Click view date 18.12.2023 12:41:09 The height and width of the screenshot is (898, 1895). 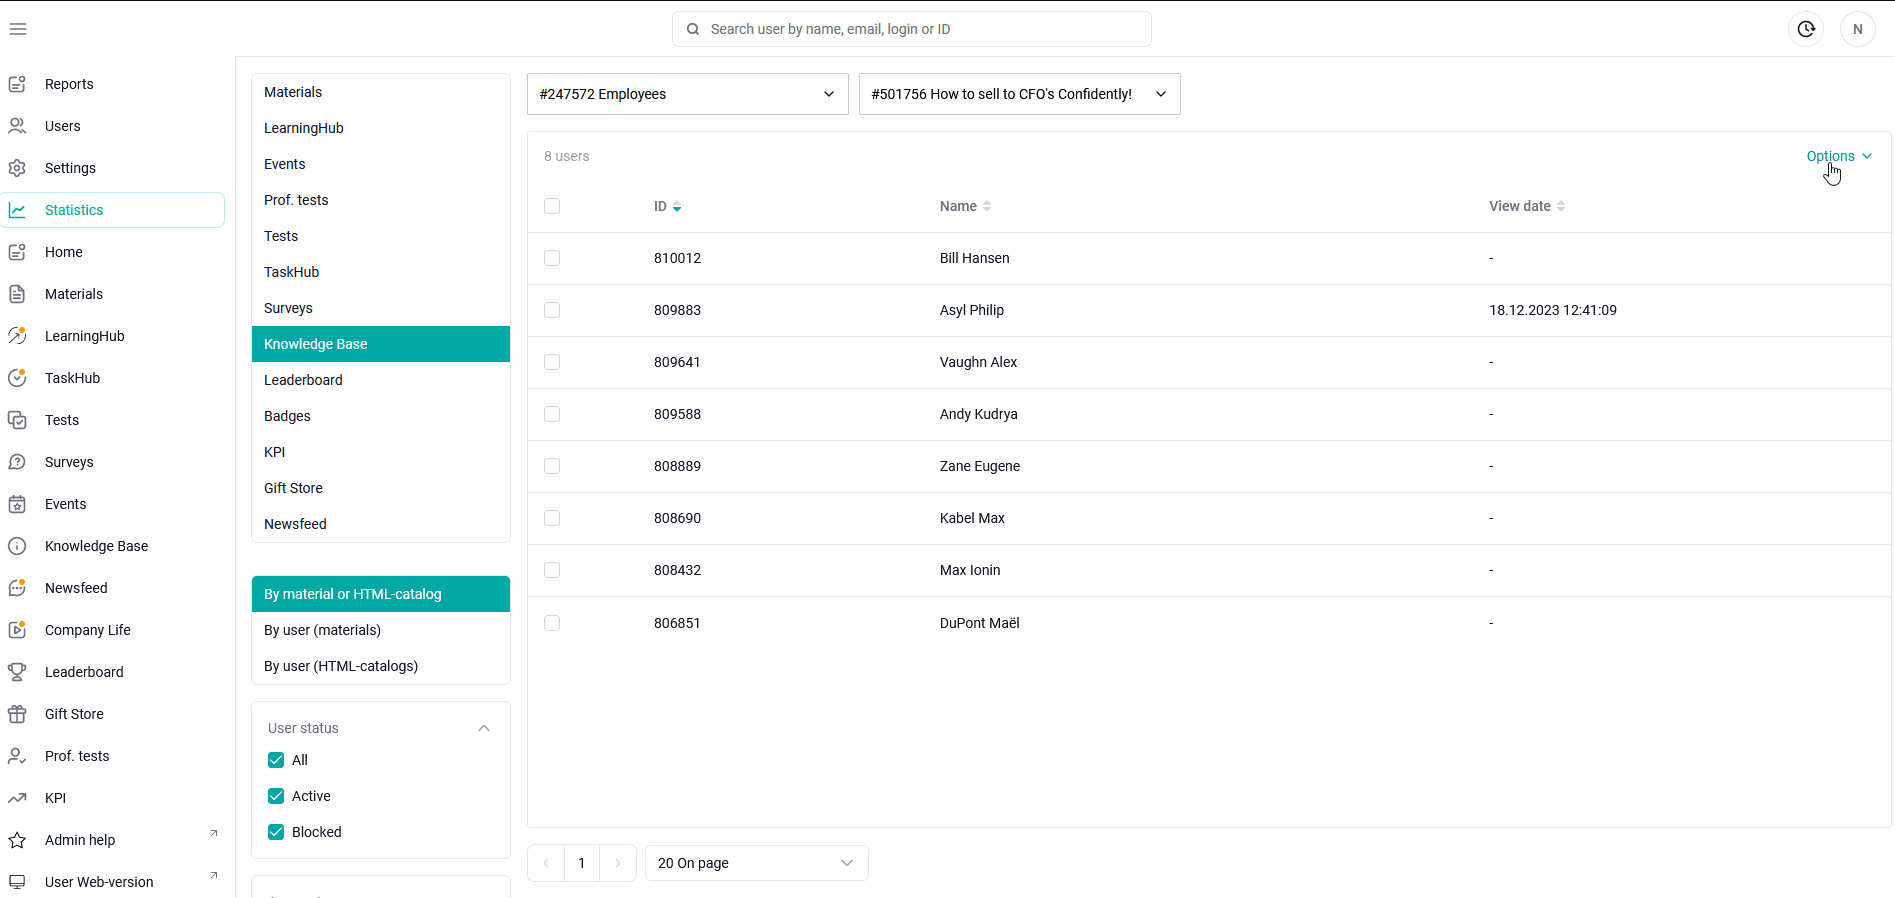(1553, 310)
